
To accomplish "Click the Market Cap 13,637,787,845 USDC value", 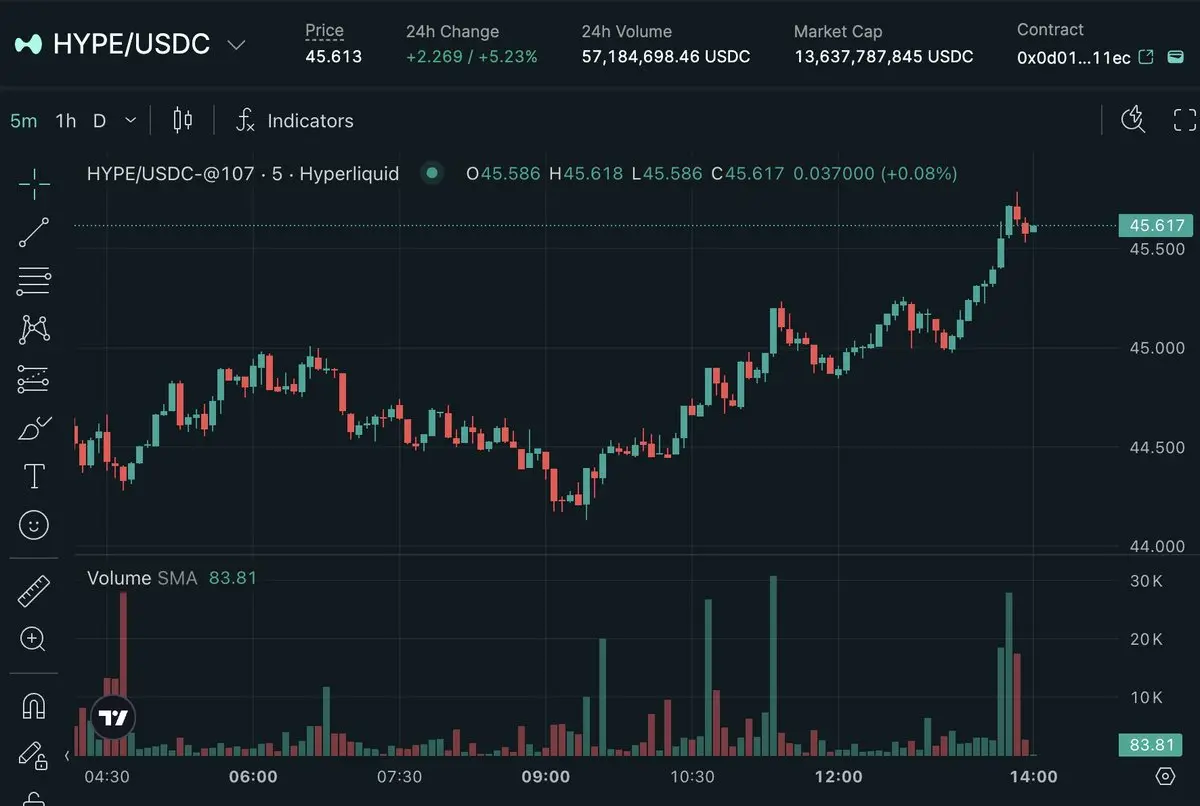I will [x=884, y=57].
